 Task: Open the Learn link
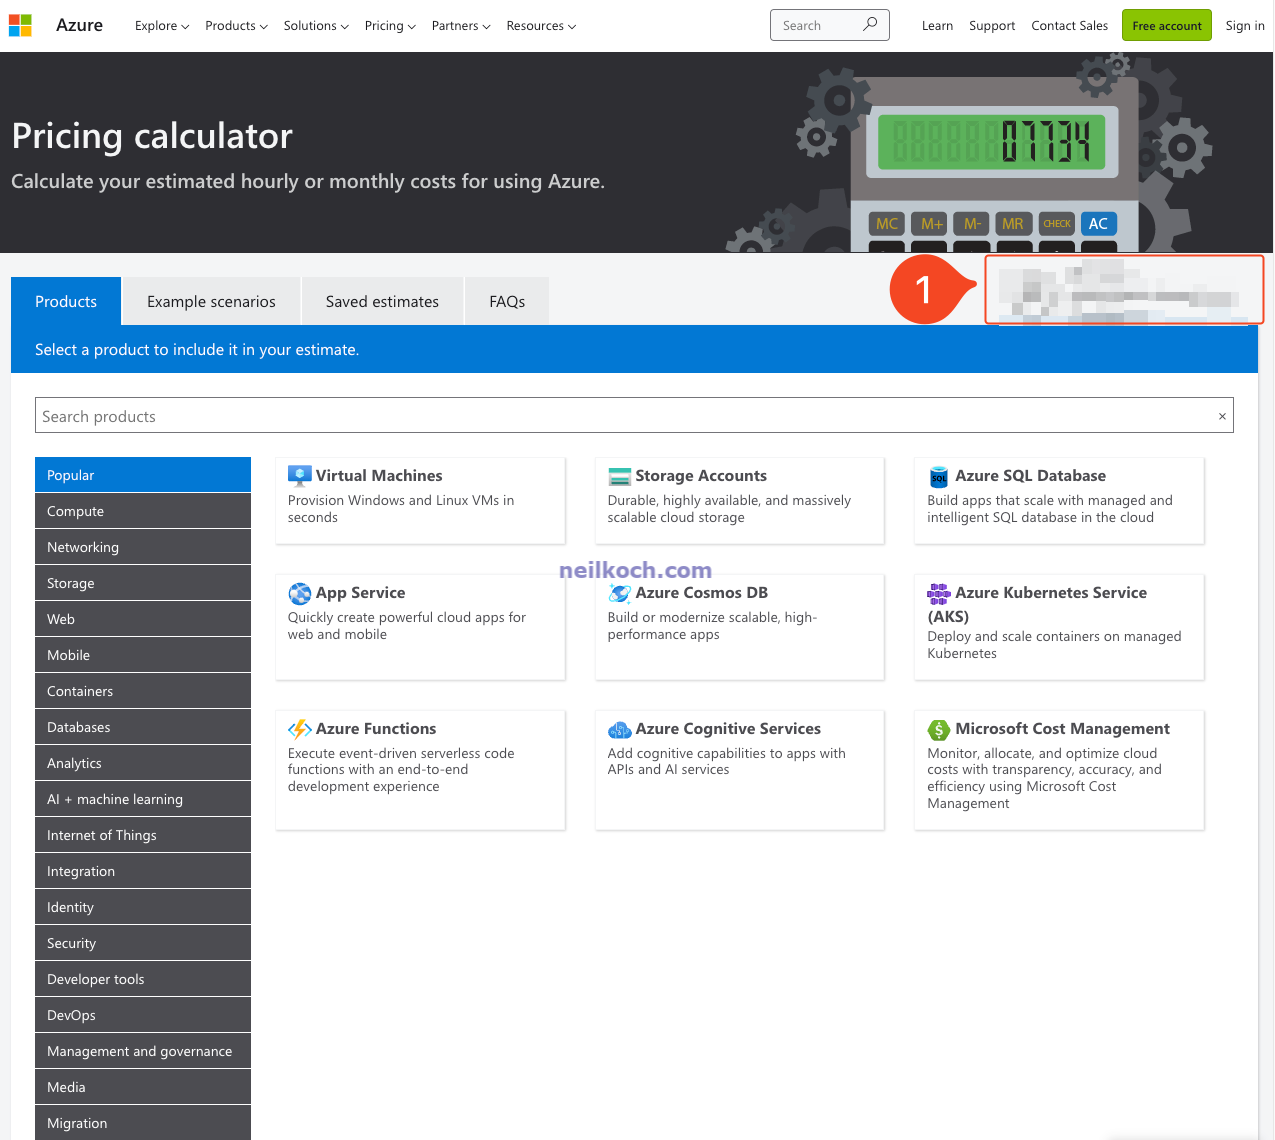coord(937,26)
